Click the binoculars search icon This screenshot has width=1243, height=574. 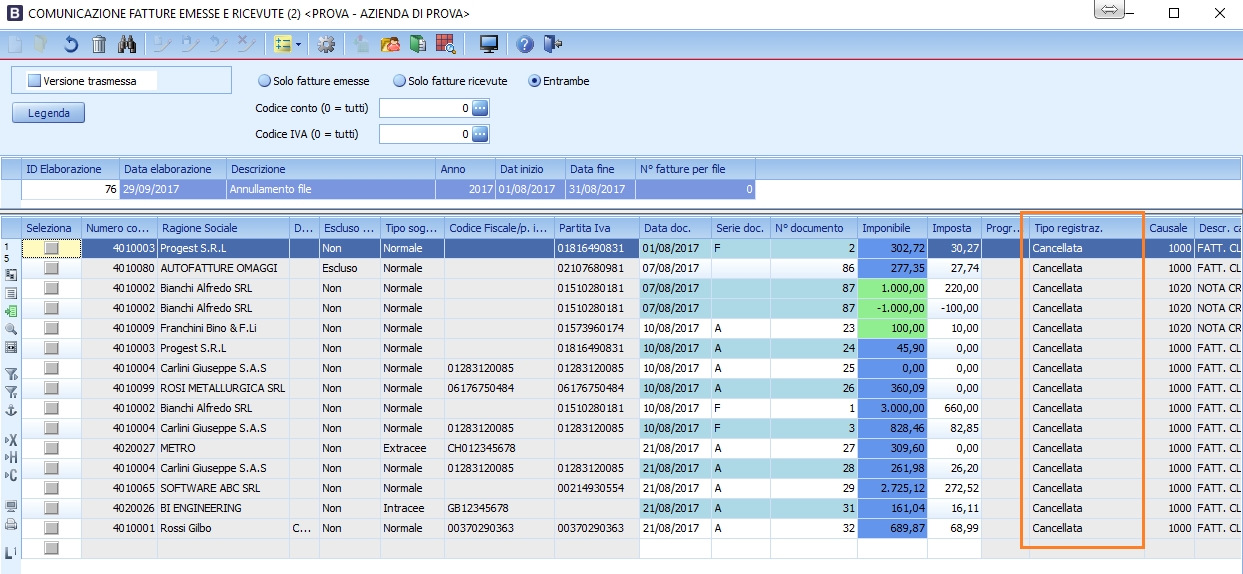[127, 44]
